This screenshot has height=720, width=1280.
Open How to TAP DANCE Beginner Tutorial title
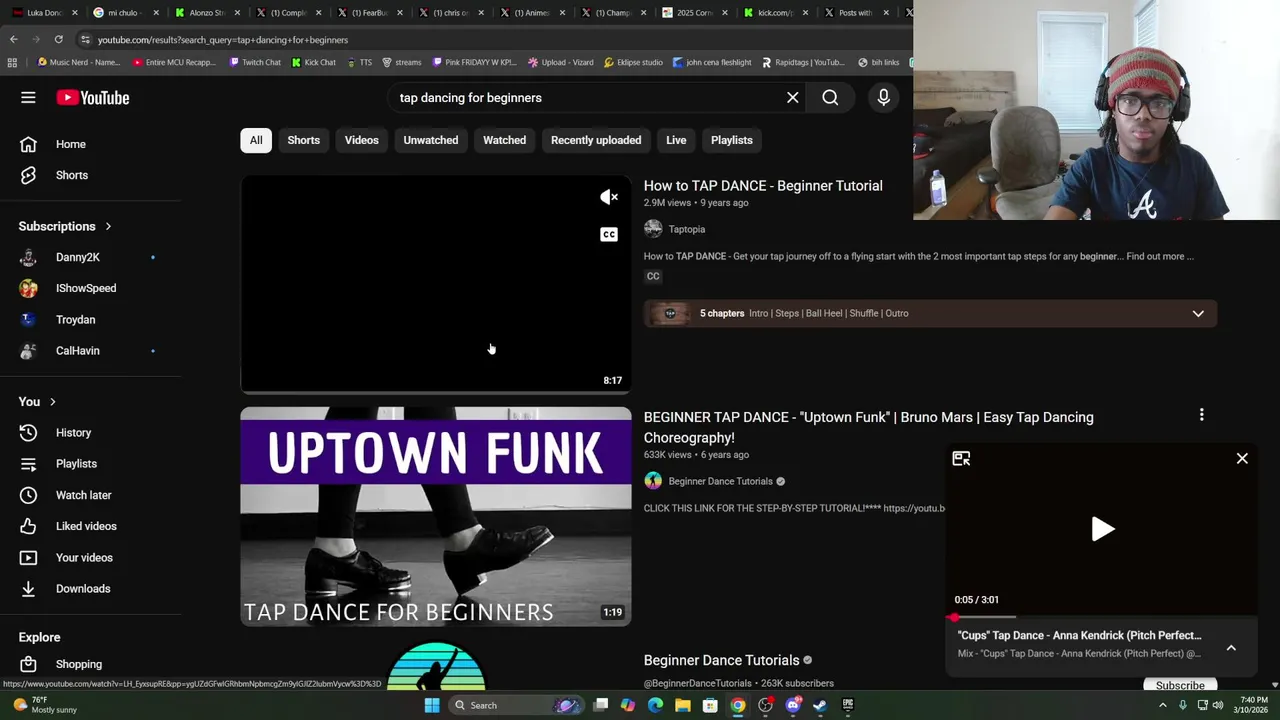[x=763, y=186]
